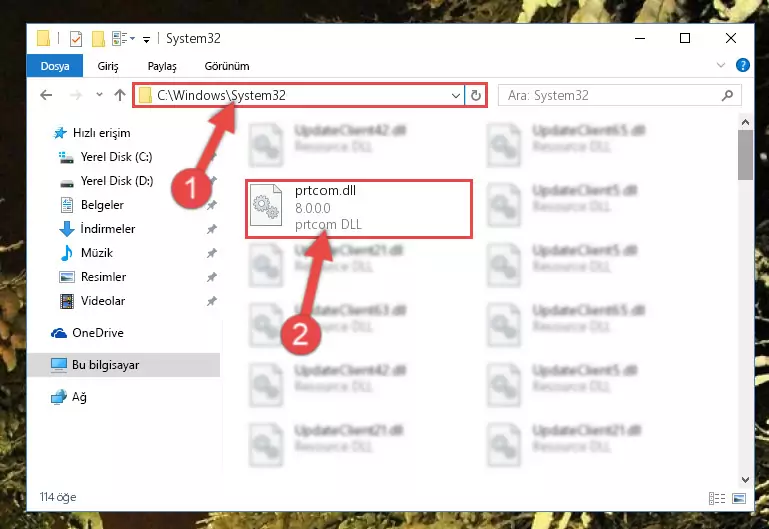Click the Properties checkmark icon in title bar
The height and width of the screenshot is (529, 769).
76,38
